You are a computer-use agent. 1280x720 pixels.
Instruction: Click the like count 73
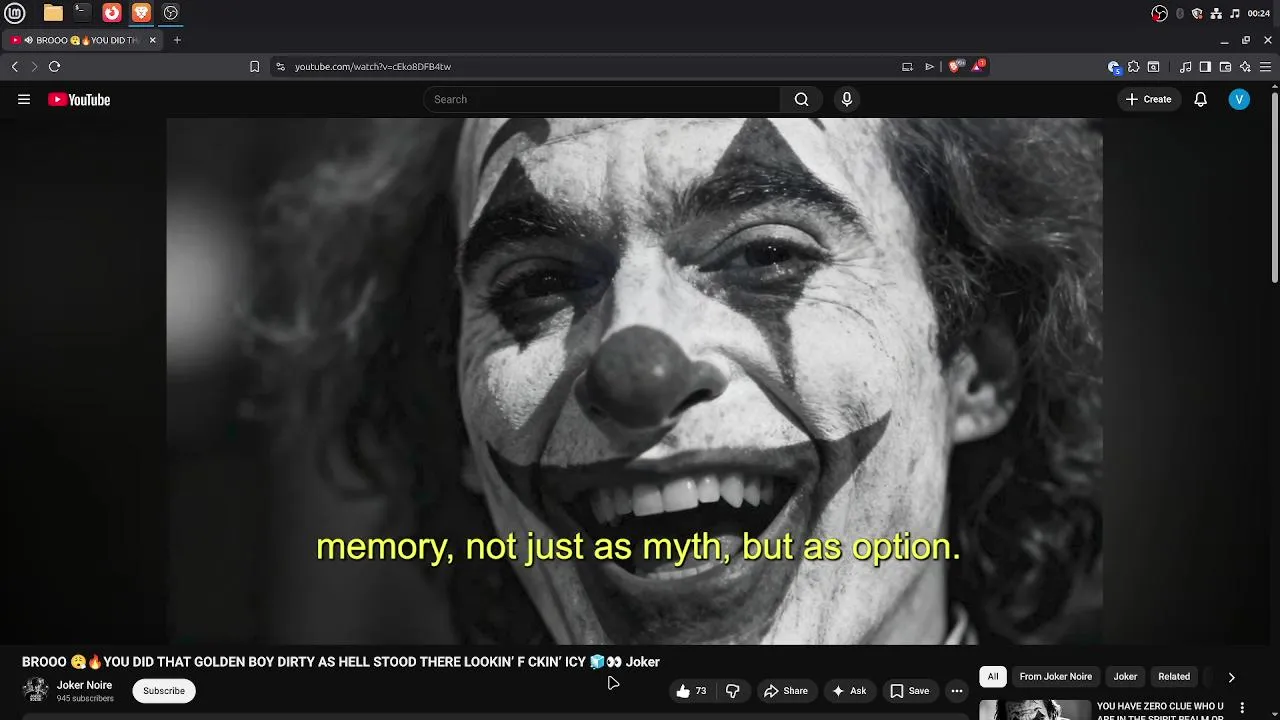[701, 691]
